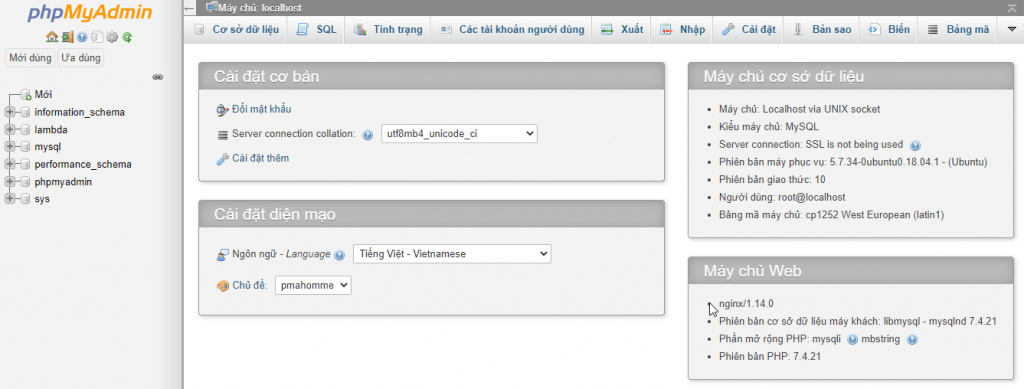
Task: Click the Ưa dùng favorites button
Action: point(81,57)
